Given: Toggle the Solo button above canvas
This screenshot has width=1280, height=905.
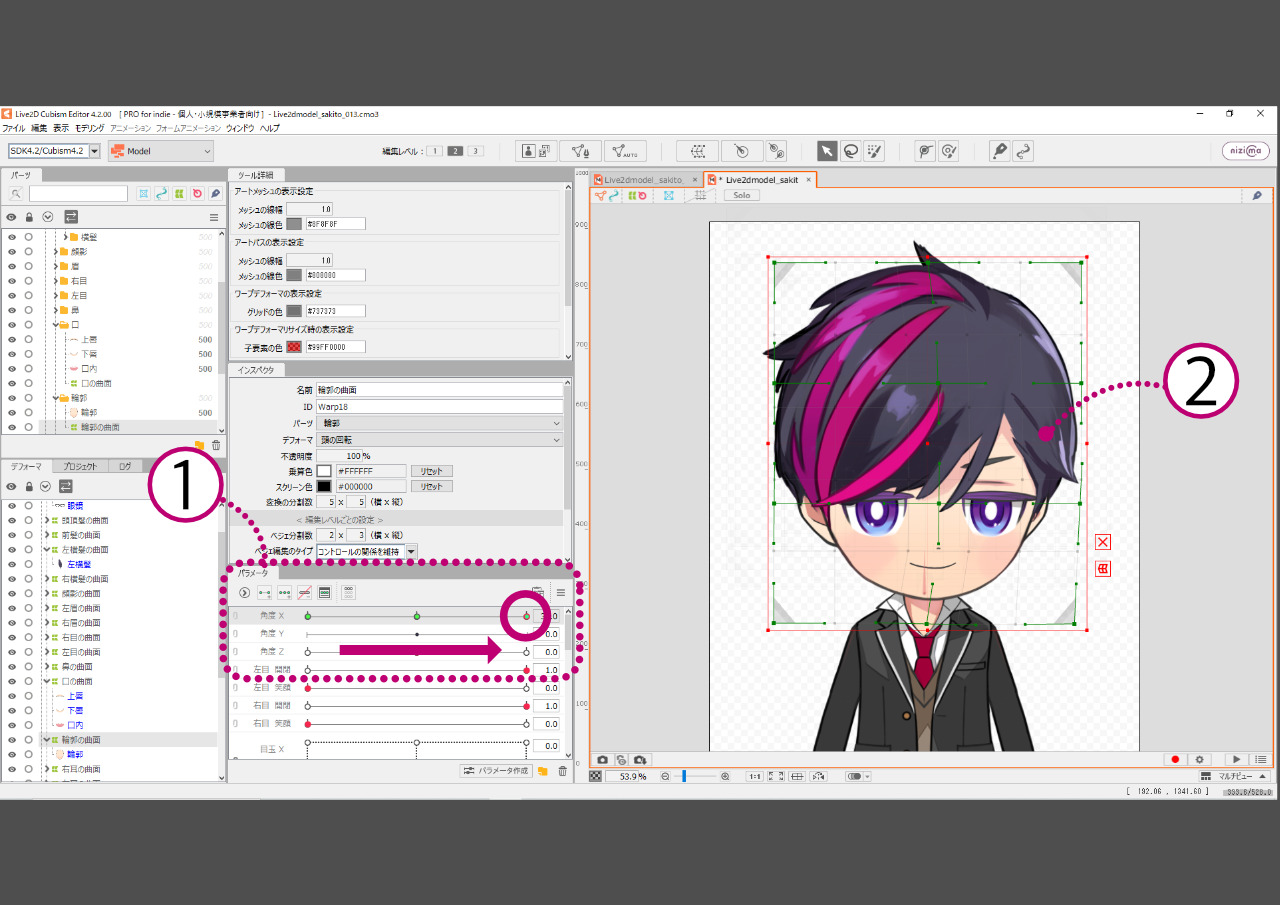Looking at the screenshot, I should [741, 195].
